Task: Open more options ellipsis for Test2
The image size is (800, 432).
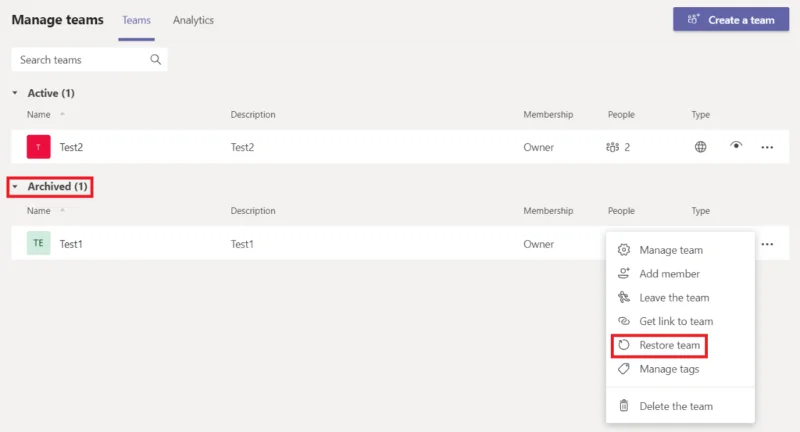Action: (x=767, y=147)
